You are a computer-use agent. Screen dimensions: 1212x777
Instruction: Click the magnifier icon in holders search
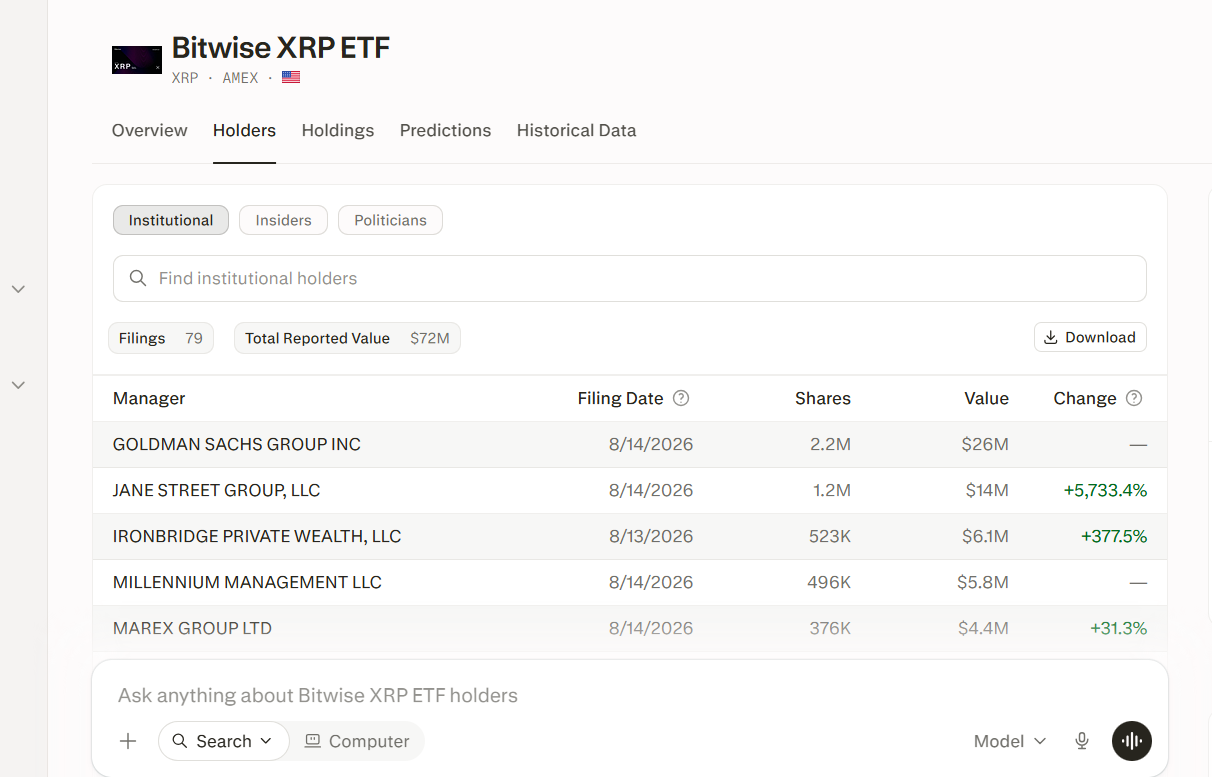(x=138, y=278)
